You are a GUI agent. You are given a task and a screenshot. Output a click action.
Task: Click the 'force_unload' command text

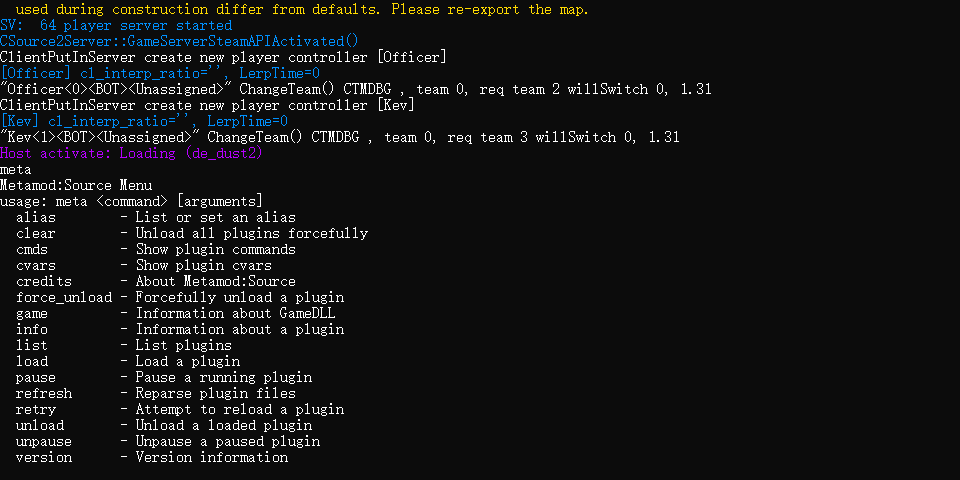click(x=64, y=297)
